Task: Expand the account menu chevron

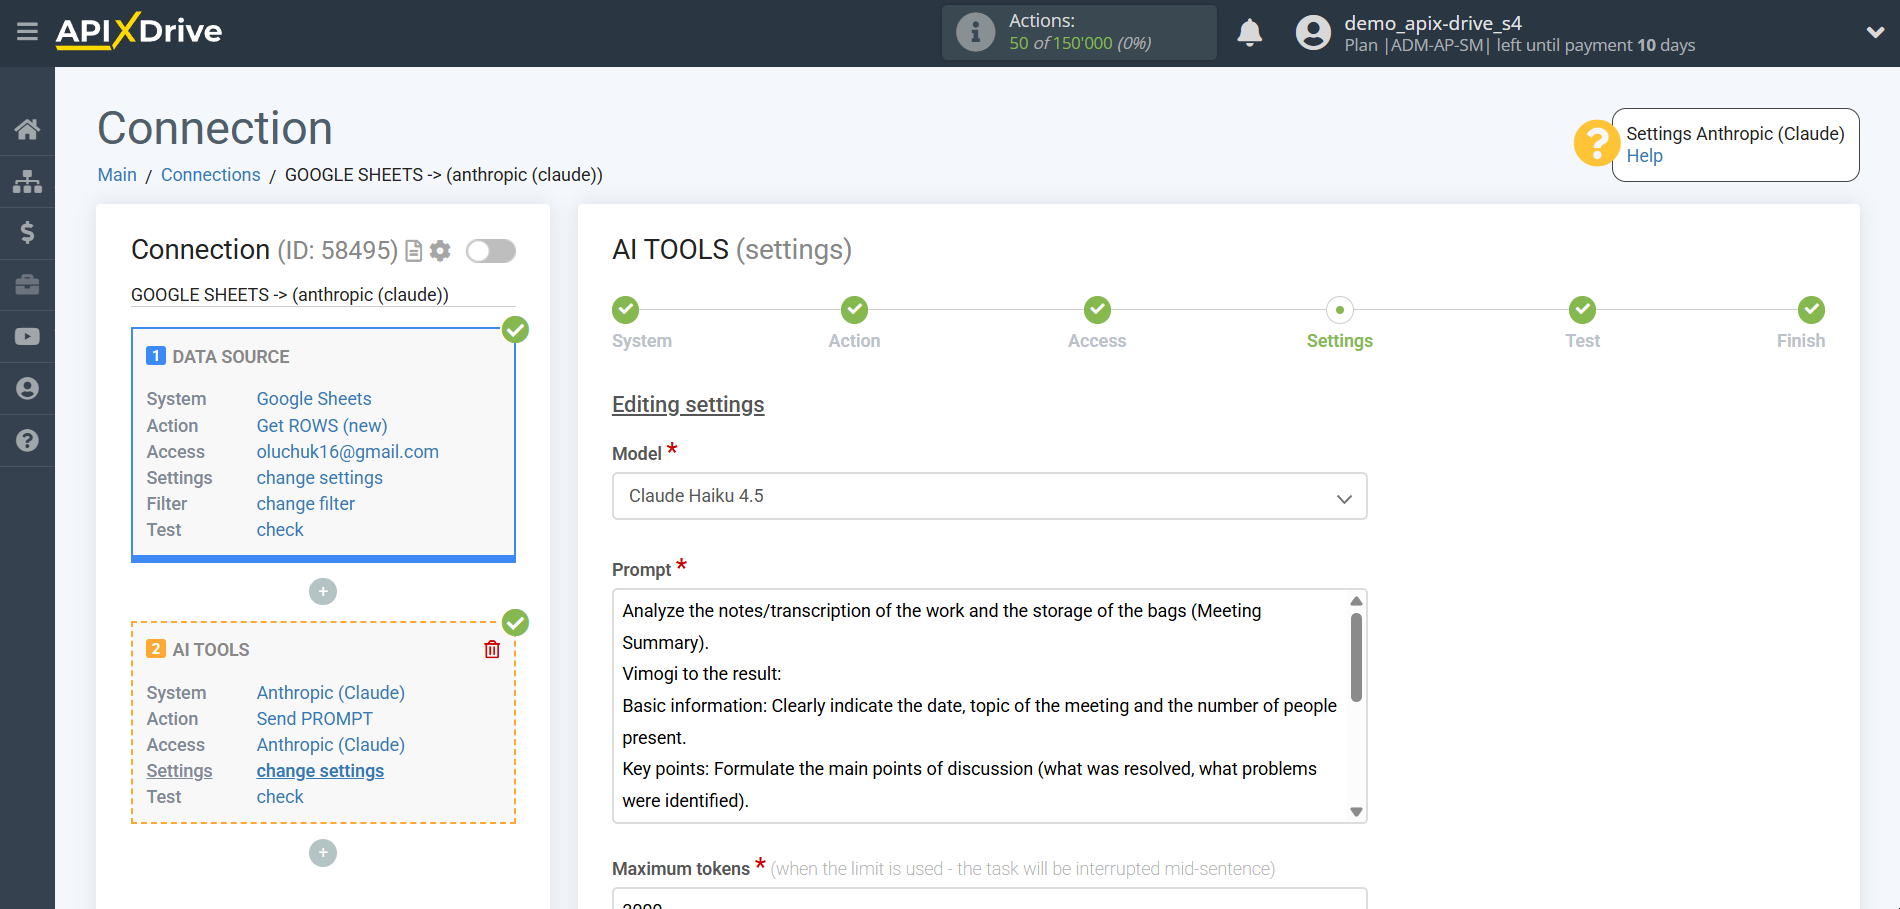Action: click(1875, 33)
